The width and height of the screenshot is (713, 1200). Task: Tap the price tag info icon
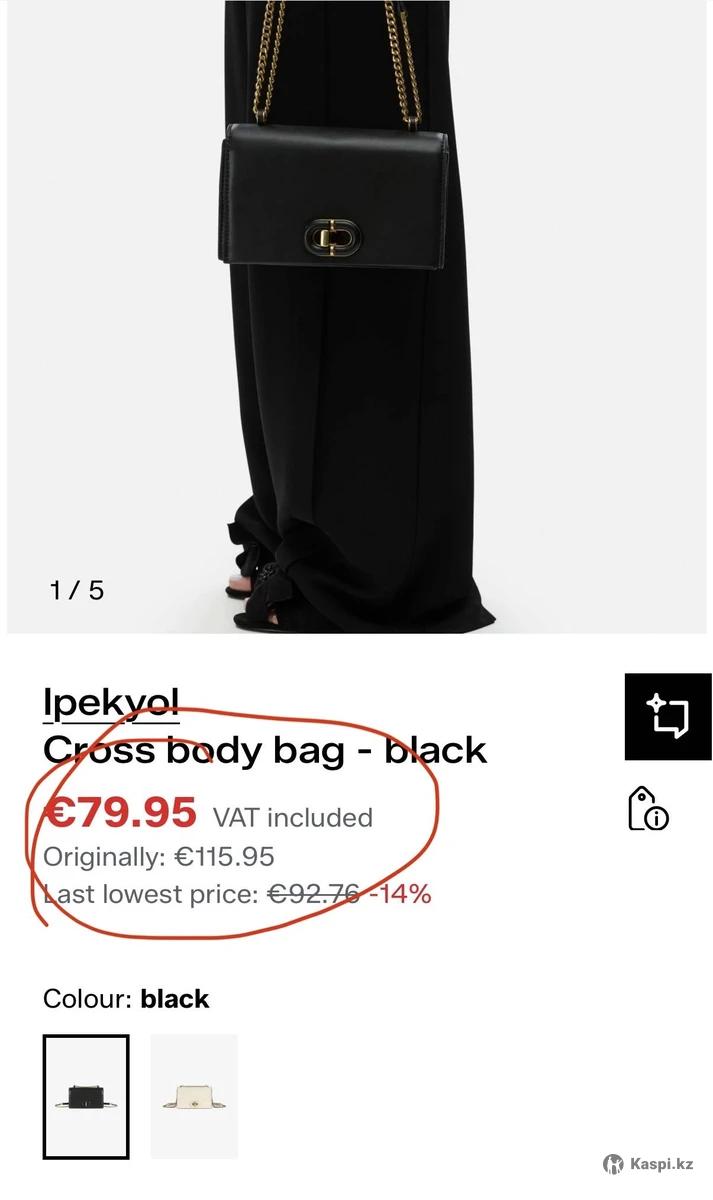pos(648,808)
